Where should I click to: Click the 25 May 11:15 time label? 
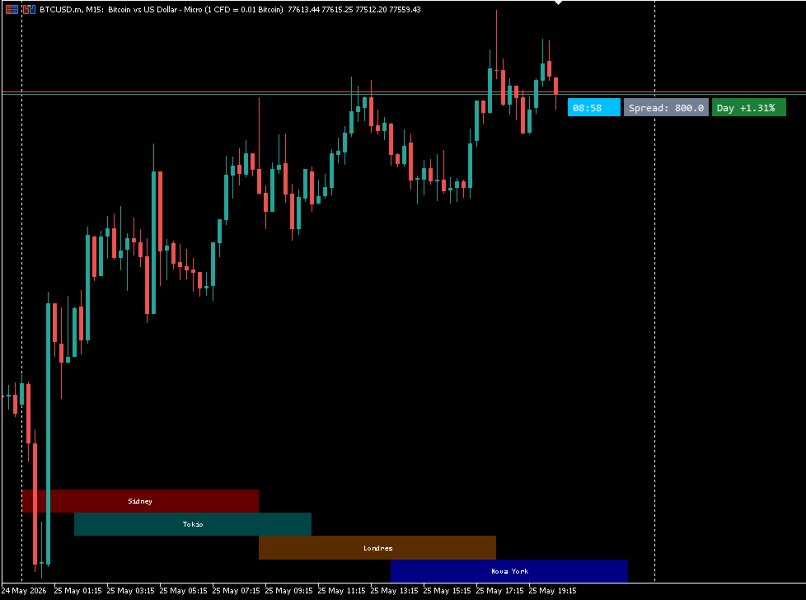tap(341, 591)
